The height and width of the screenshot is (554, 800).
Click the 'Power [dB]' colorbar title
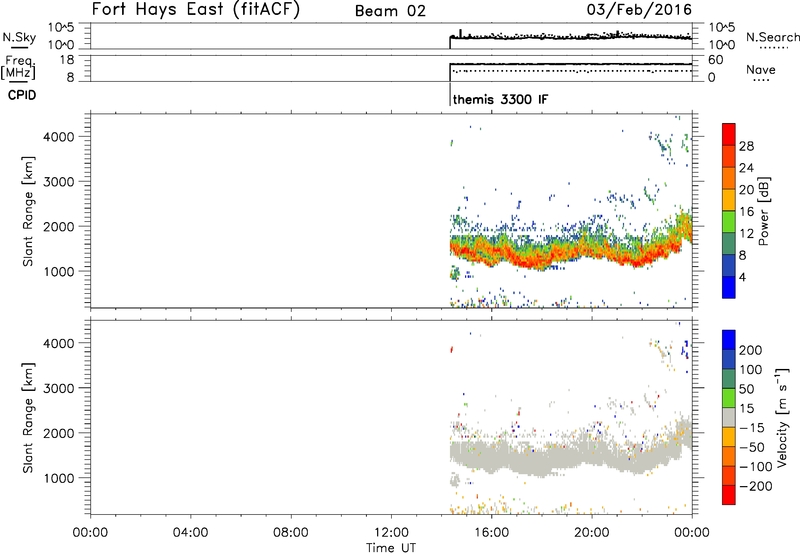coord(763,211)
